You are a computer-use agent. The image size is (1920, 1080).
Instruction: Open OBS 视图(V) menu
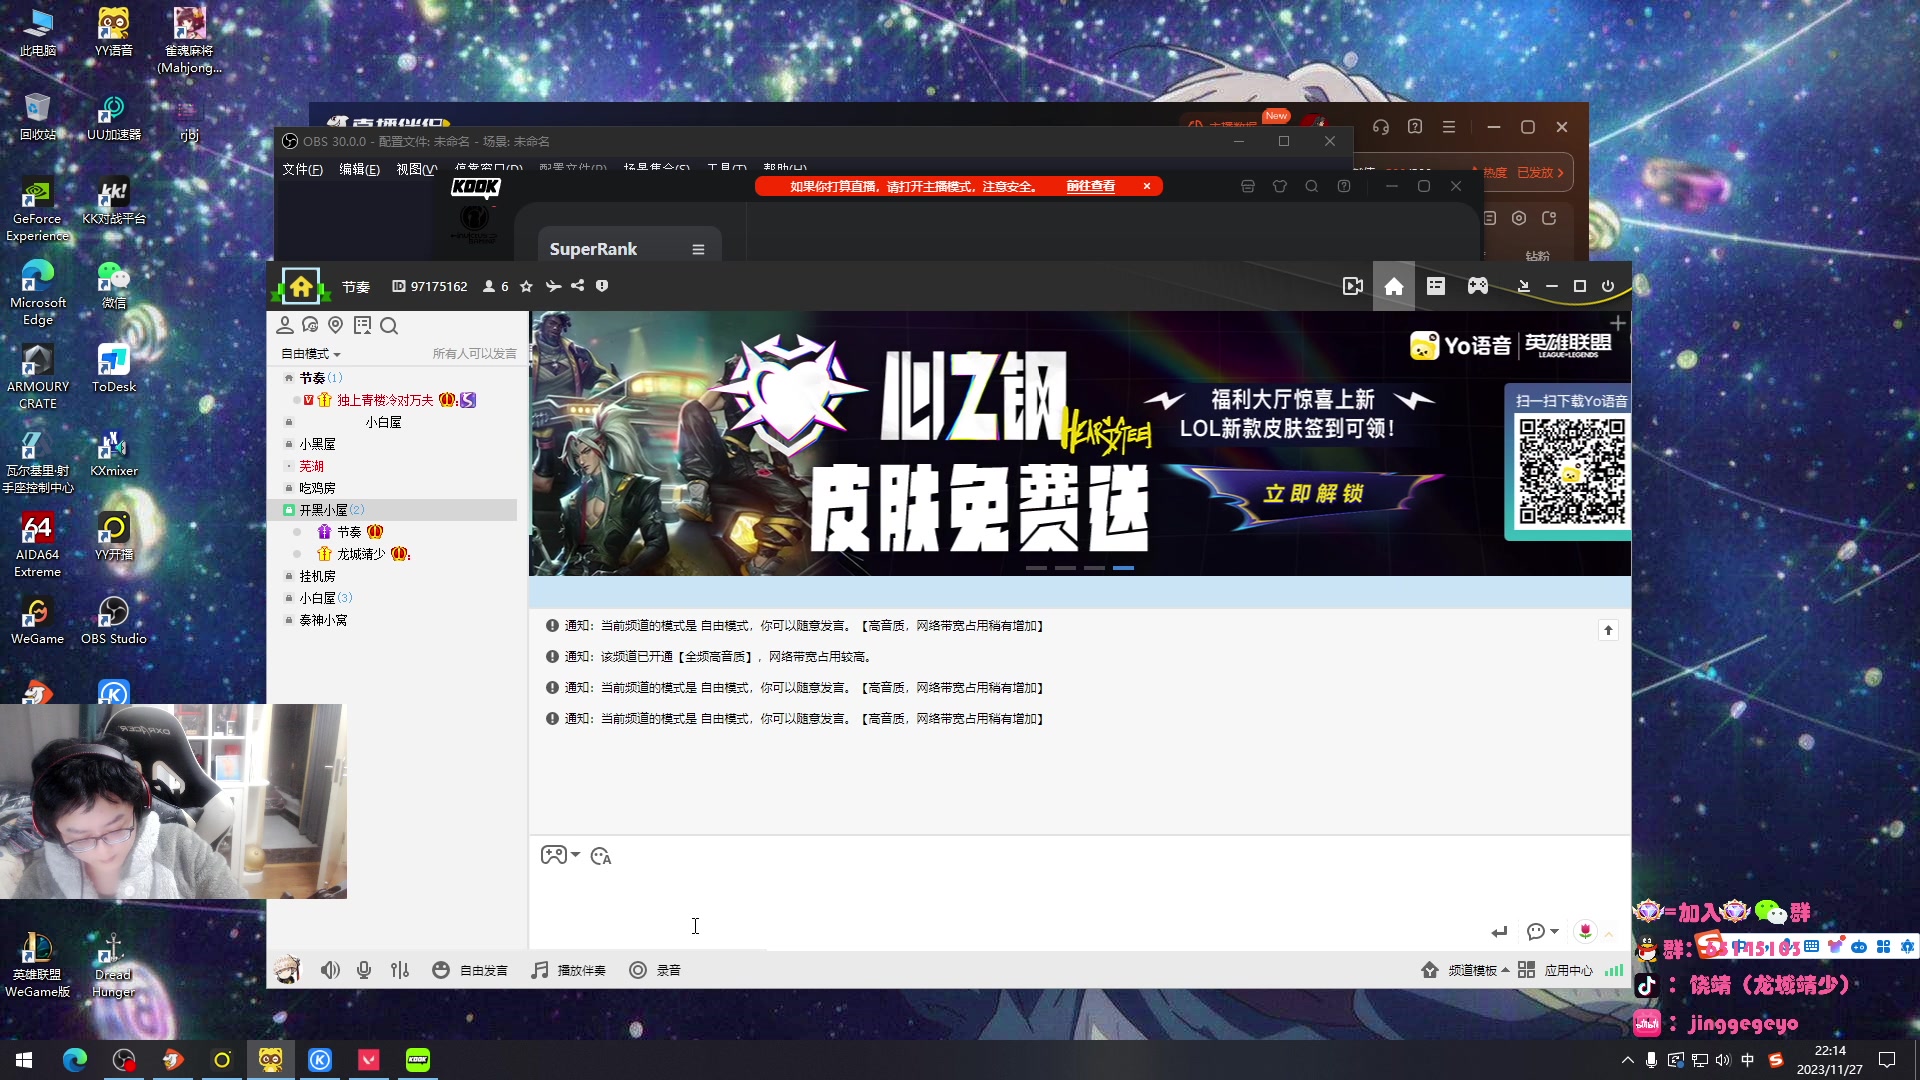(x=416, y=169)
